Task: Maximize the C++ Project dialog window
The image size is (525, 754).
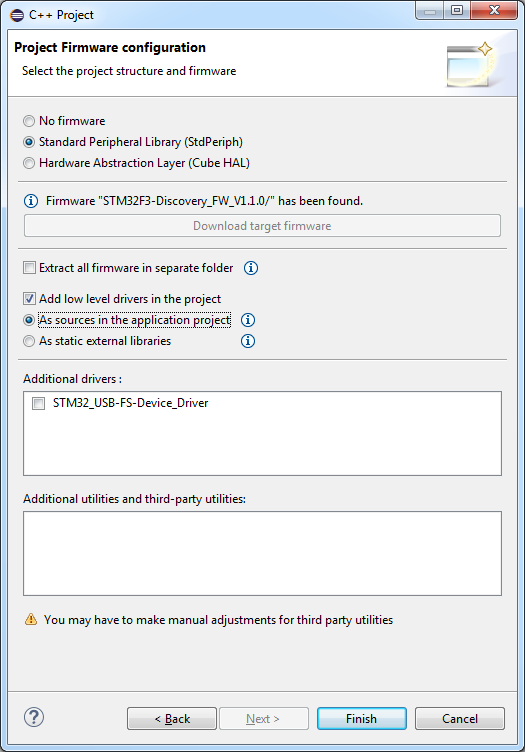Action: (x=457, y=11)
